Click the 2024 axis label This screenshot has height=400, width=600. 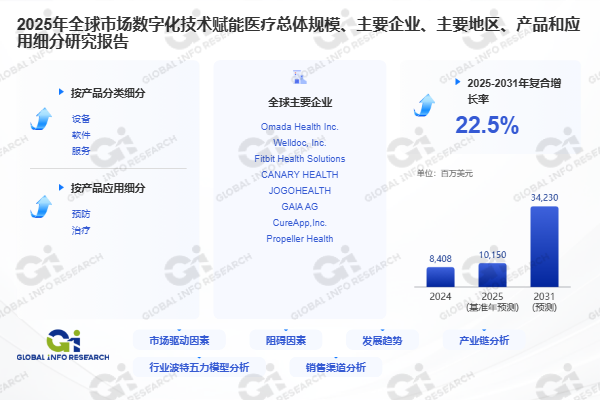pos(440,297)
